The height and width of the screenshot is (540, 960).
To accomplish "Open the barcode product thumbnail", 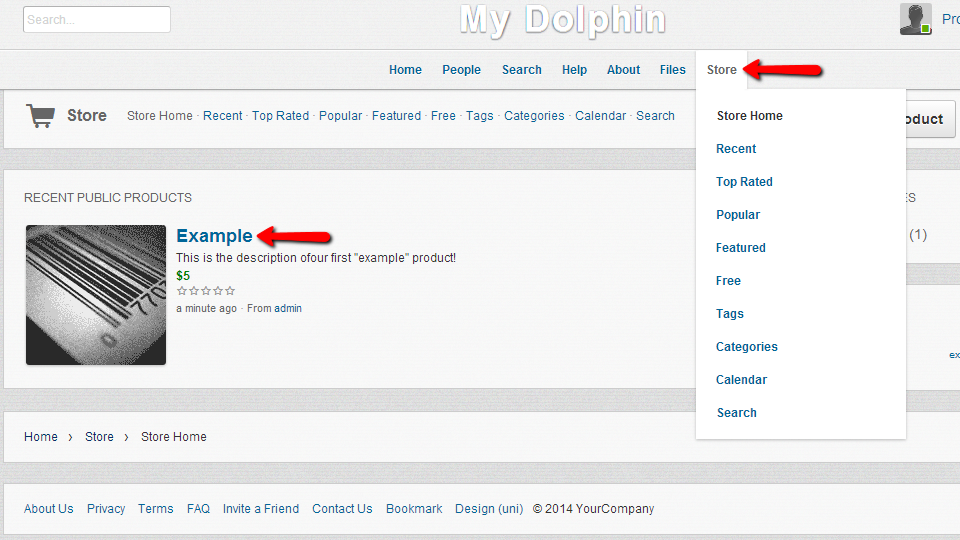I will pos(96,295).
